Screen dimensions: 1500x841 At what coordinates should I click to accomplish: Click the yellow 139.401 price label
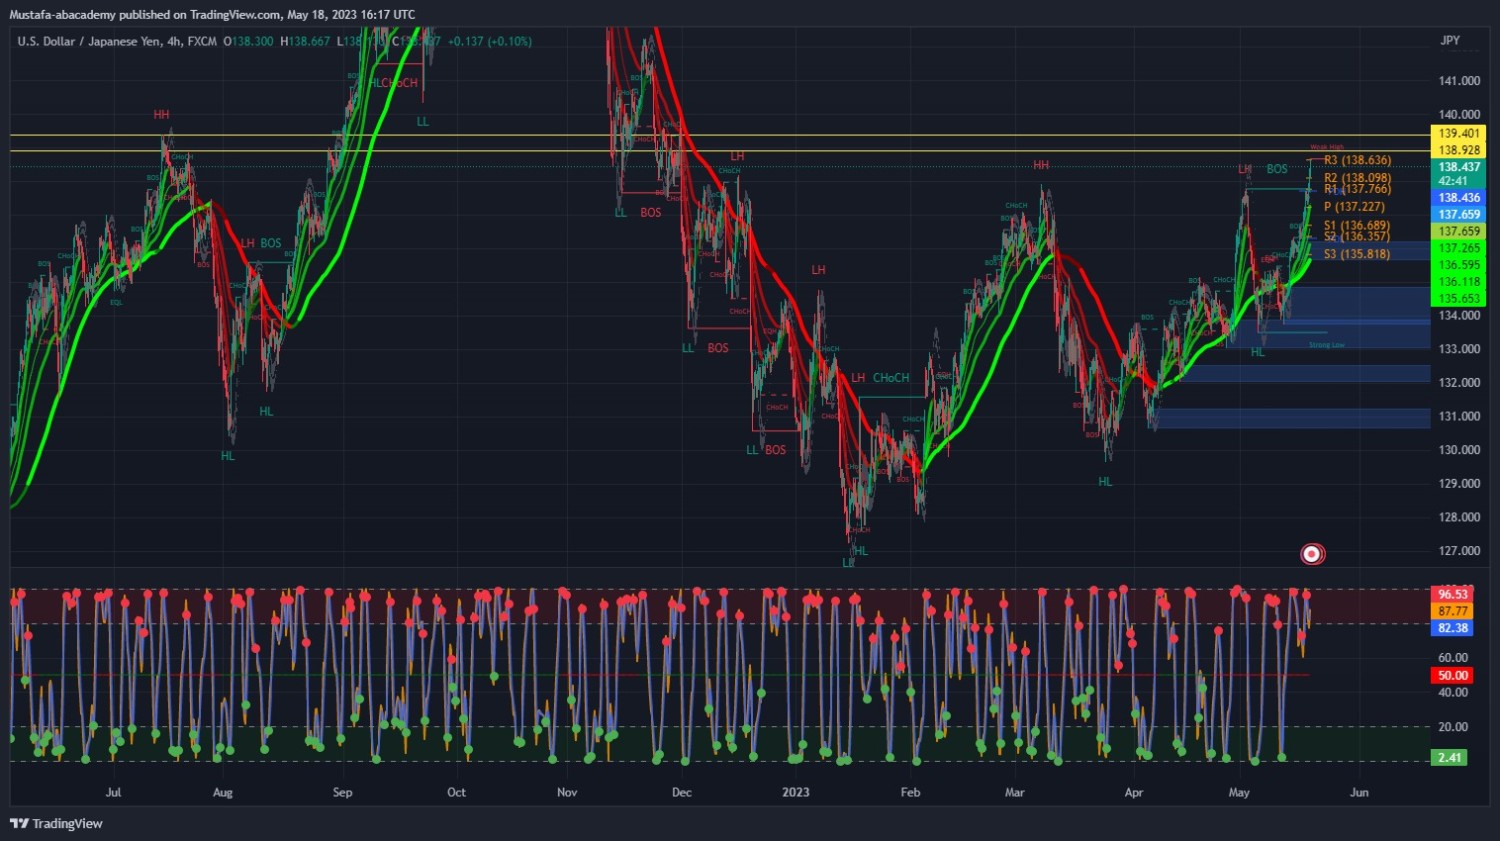click(1459, 133)
